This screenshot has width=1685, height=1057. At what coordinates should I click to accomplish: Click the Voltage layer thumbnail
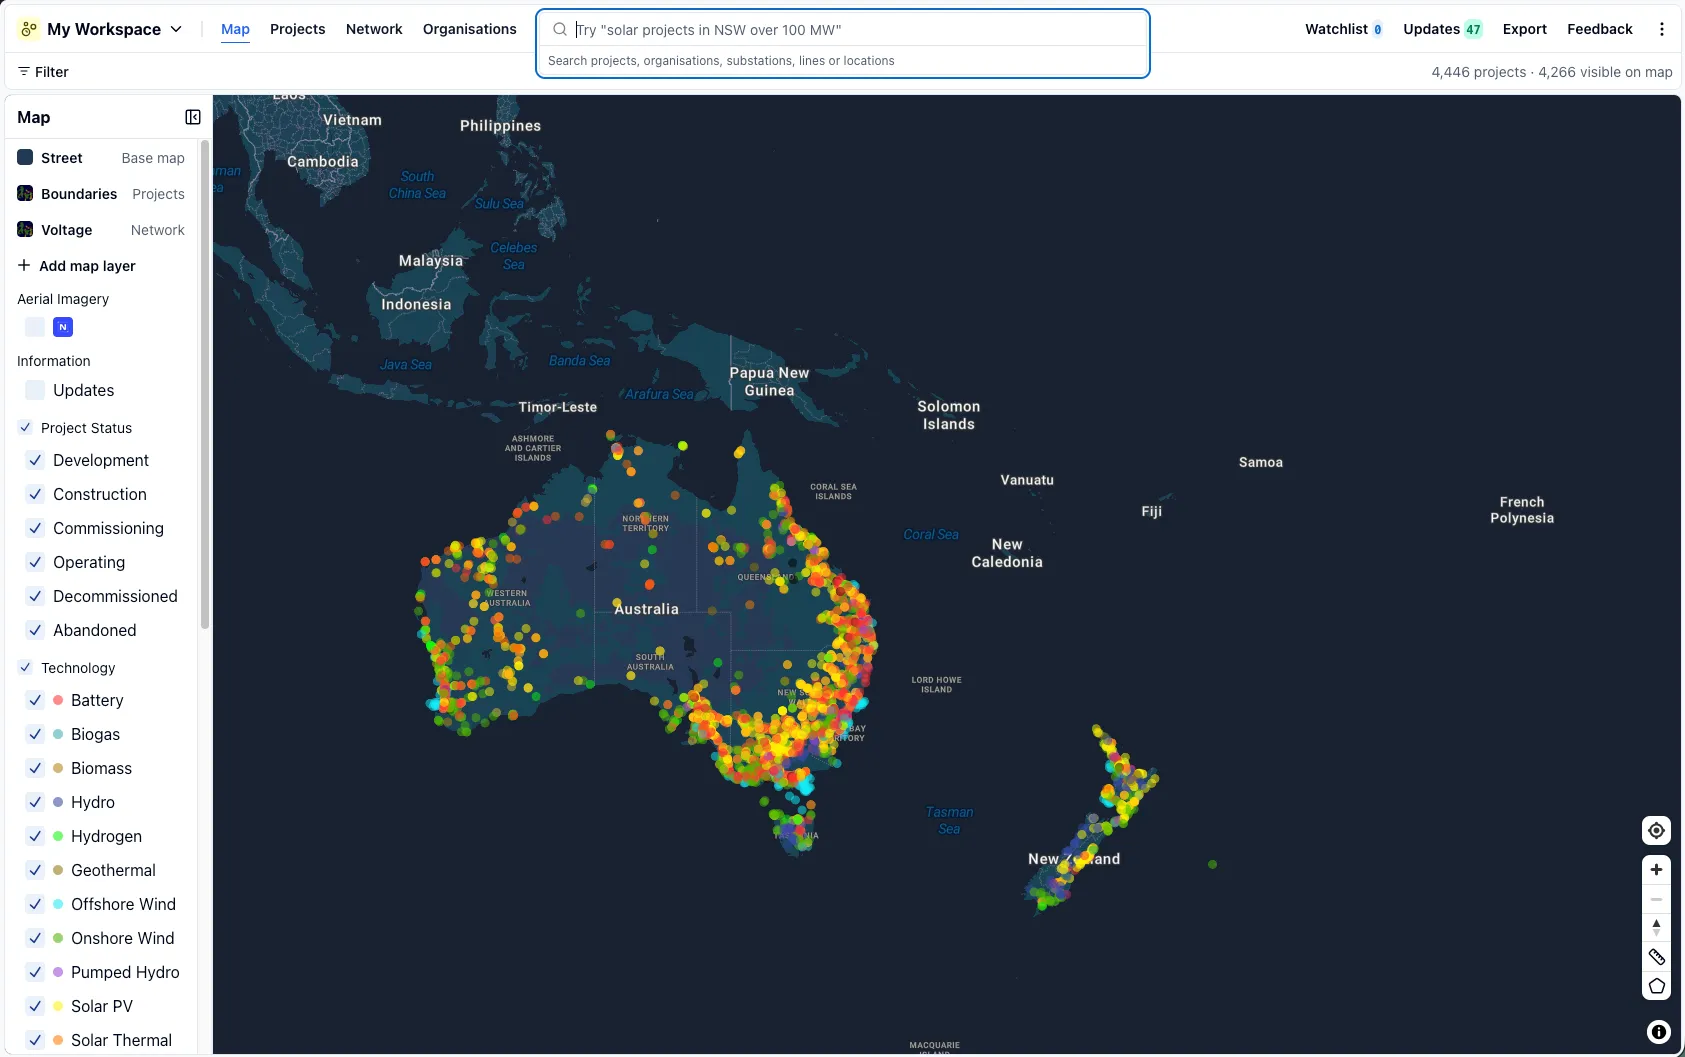25,230
